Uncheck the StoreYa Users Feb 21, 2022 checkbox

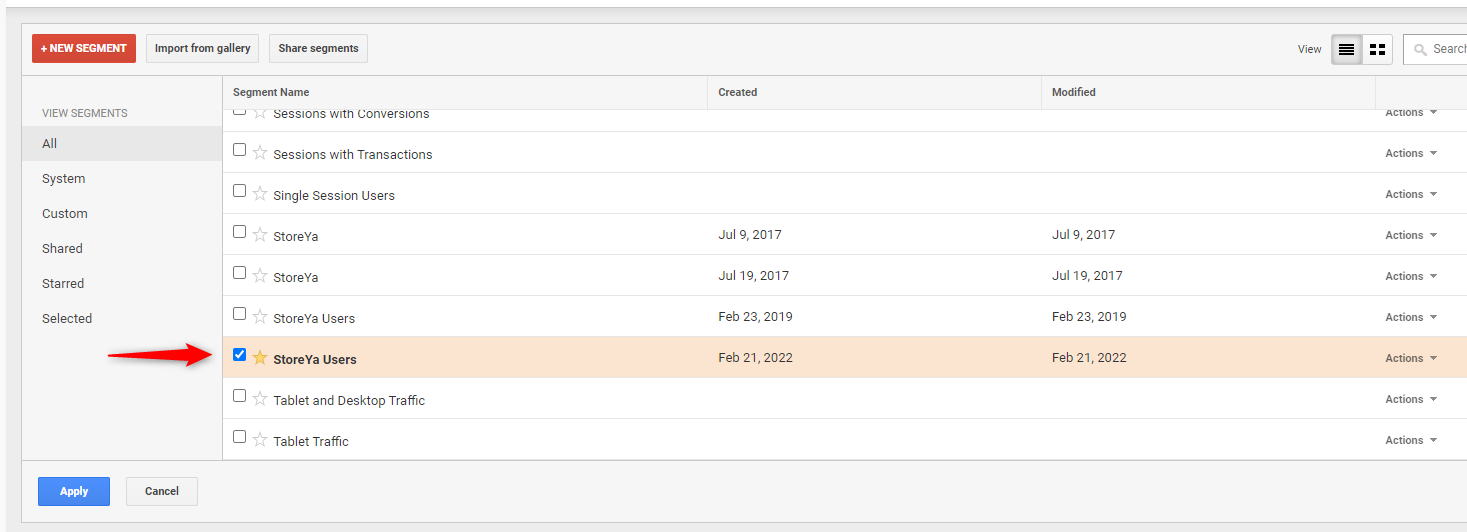point(239,354)
